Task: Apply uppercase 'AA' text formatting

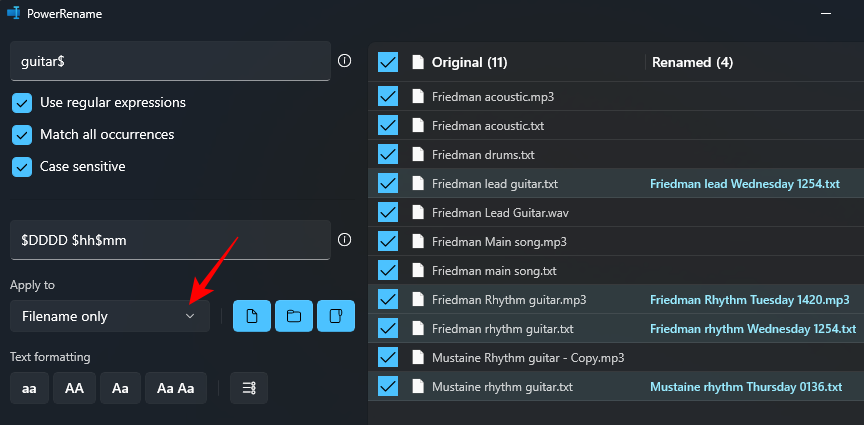Action: (x=74, y=388)
